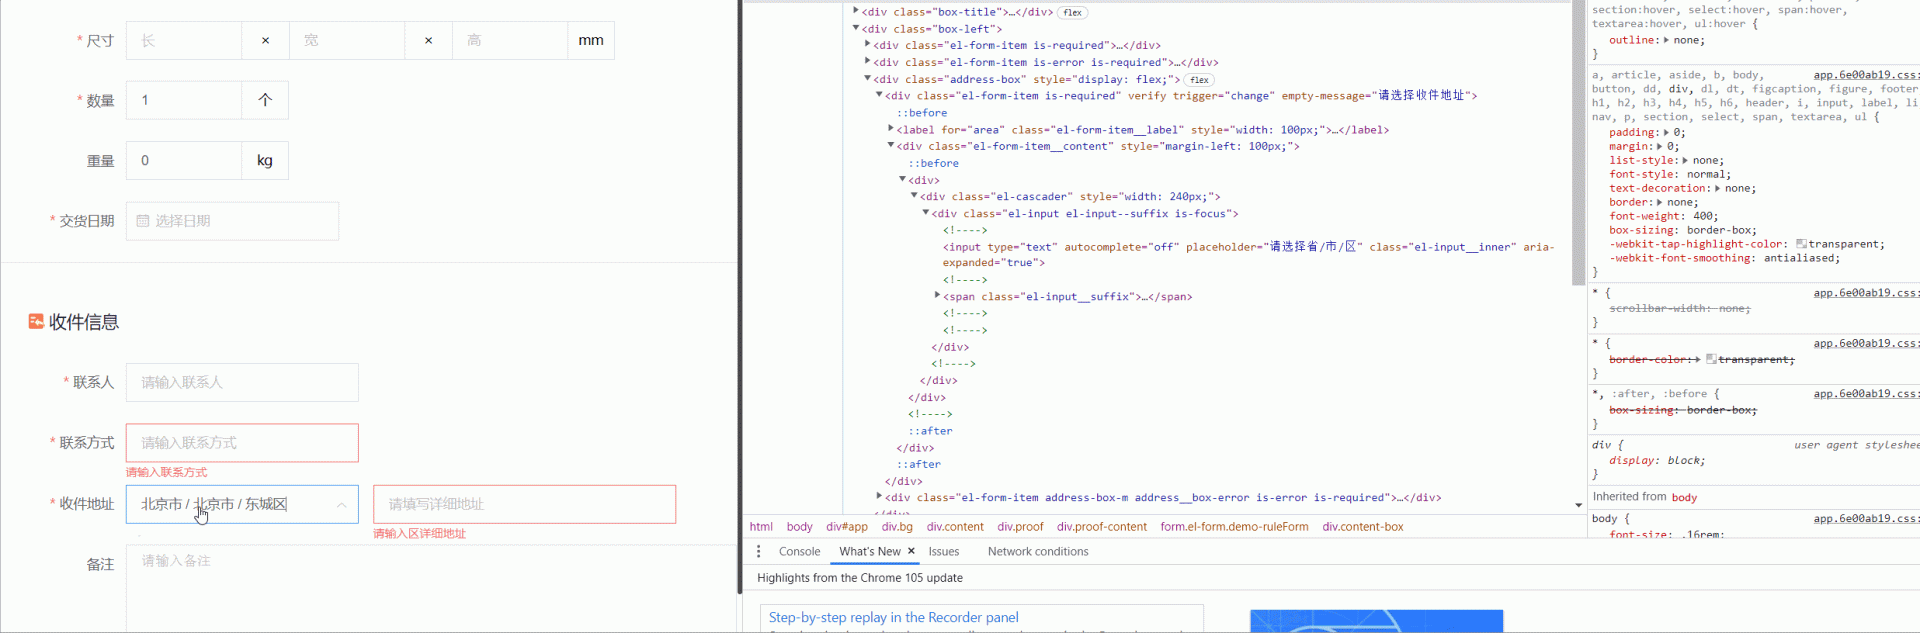Select div#app in the breadcrumb

(847, 527)
